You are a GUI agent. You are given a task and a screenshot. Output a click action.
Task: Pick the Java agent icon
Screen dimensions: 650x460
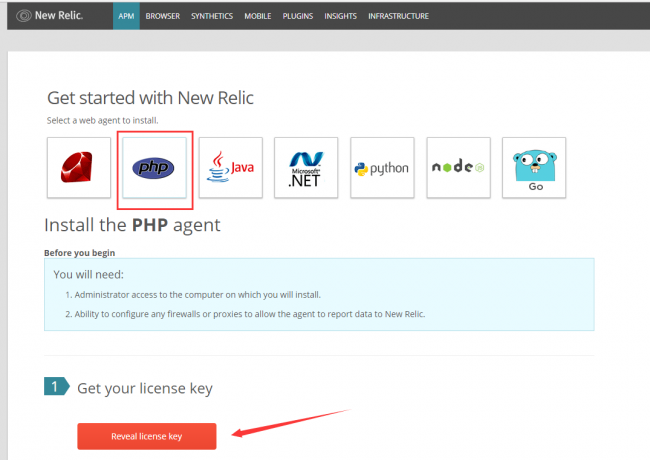click(x=230, y=168)
